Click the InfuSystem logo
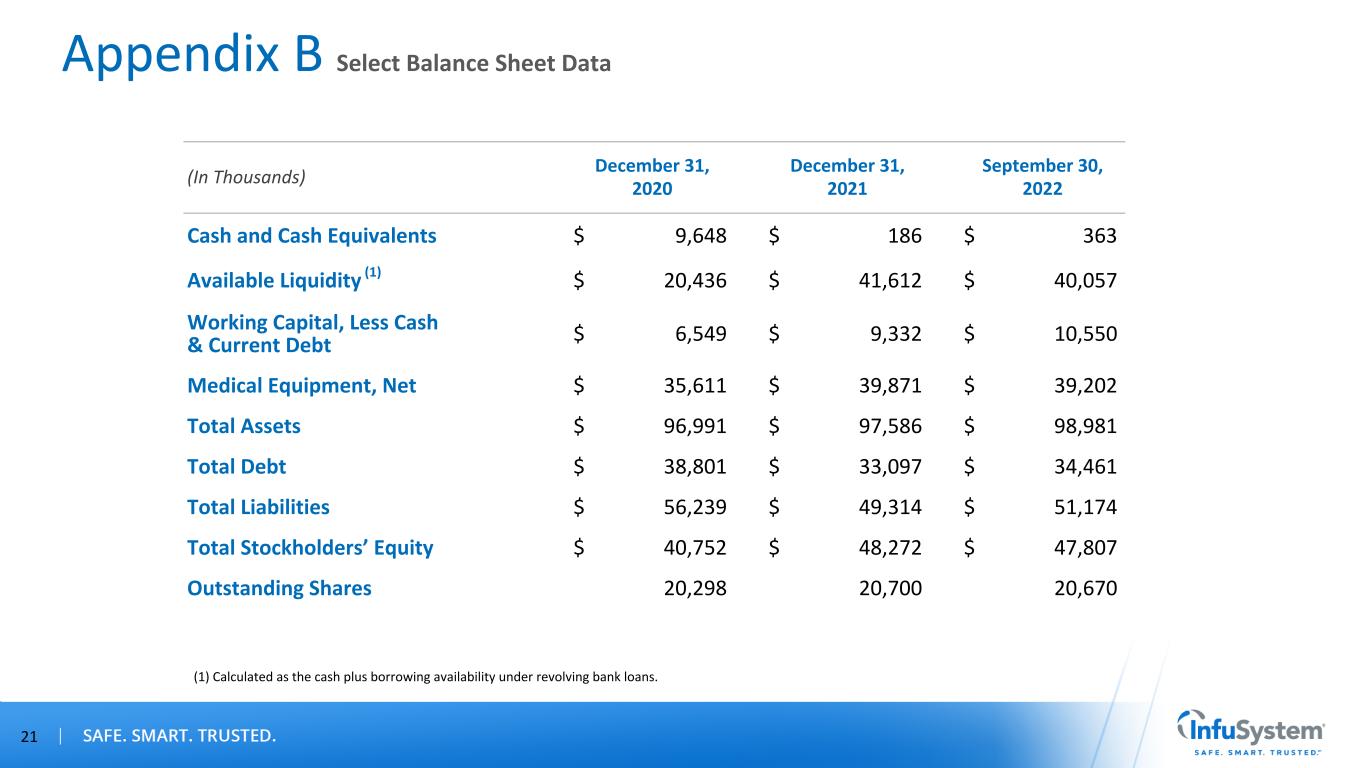The width and height of the screenshot is (1365, 768). pyautogui.click(x=1252, y=734)
